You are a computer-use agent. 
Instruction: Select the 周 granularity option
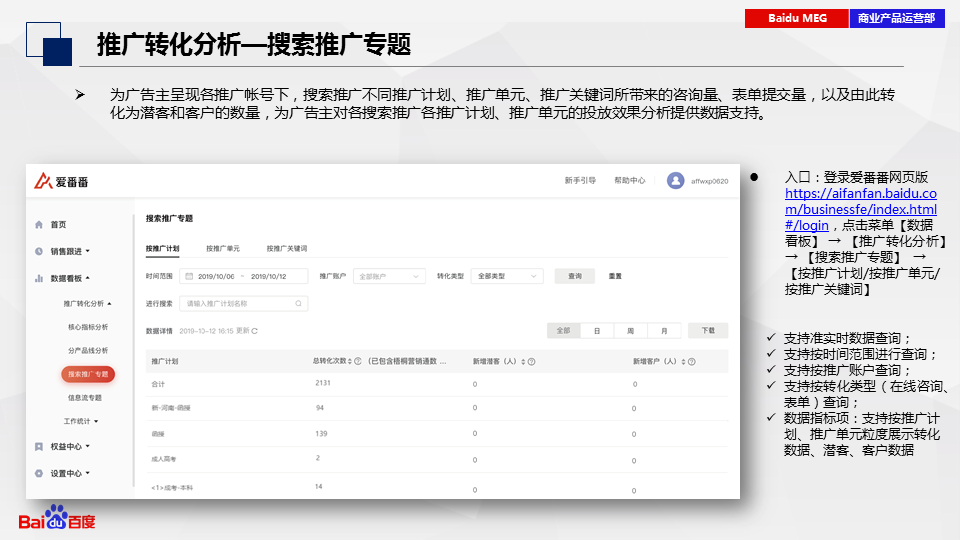coord(630,330)
